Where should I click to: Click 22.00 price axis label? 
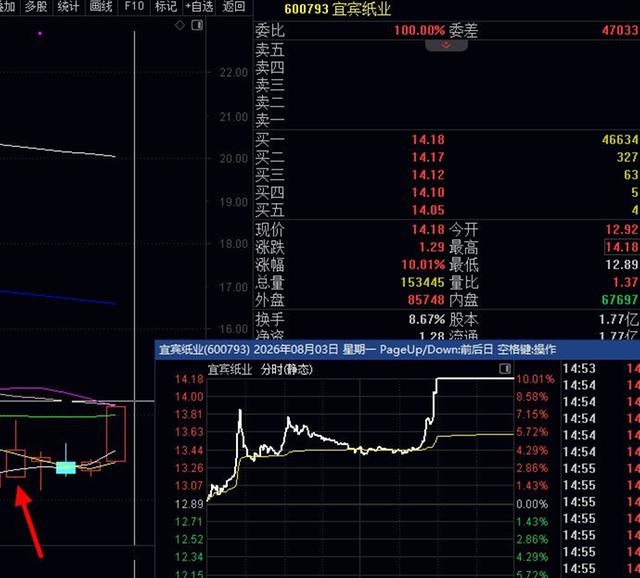coord(233,73)
